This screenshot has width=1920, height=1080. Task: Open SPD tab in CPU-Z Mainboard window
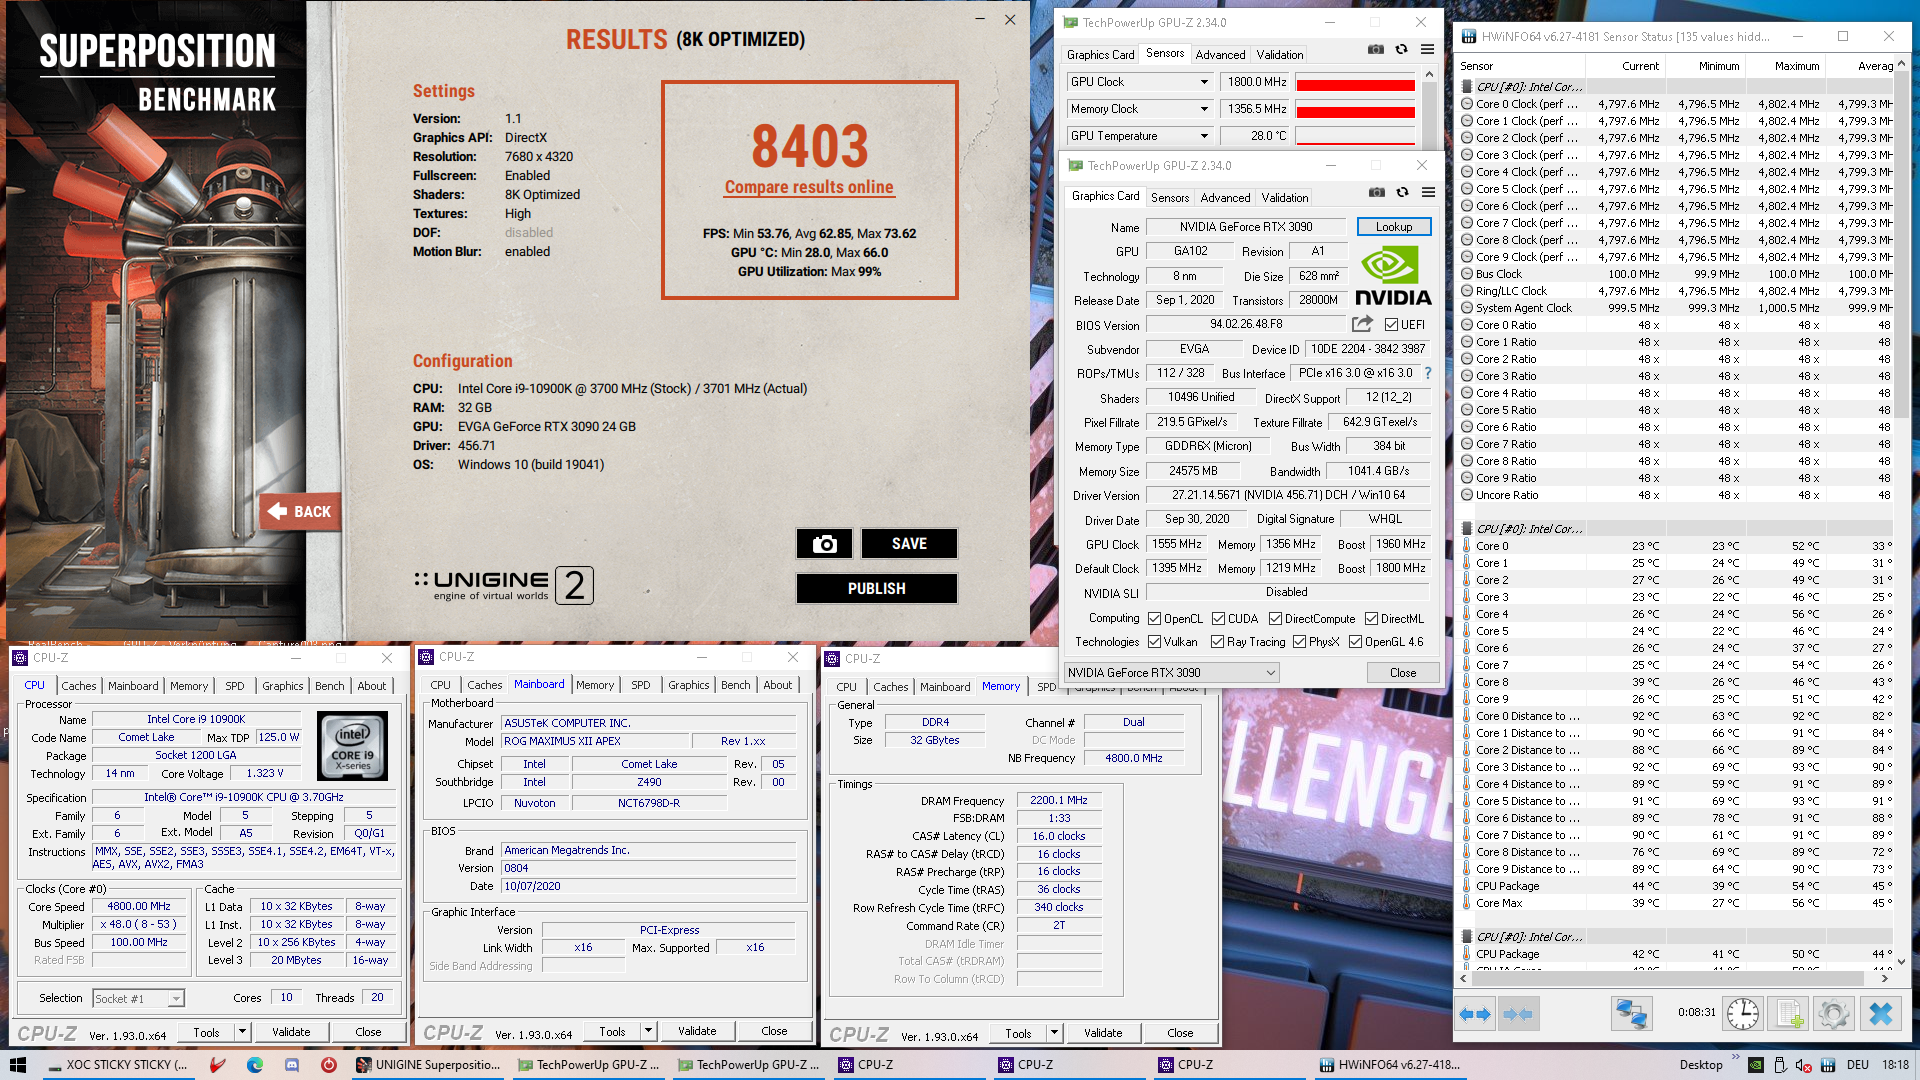pyautogui.click(x=641, y=685)
